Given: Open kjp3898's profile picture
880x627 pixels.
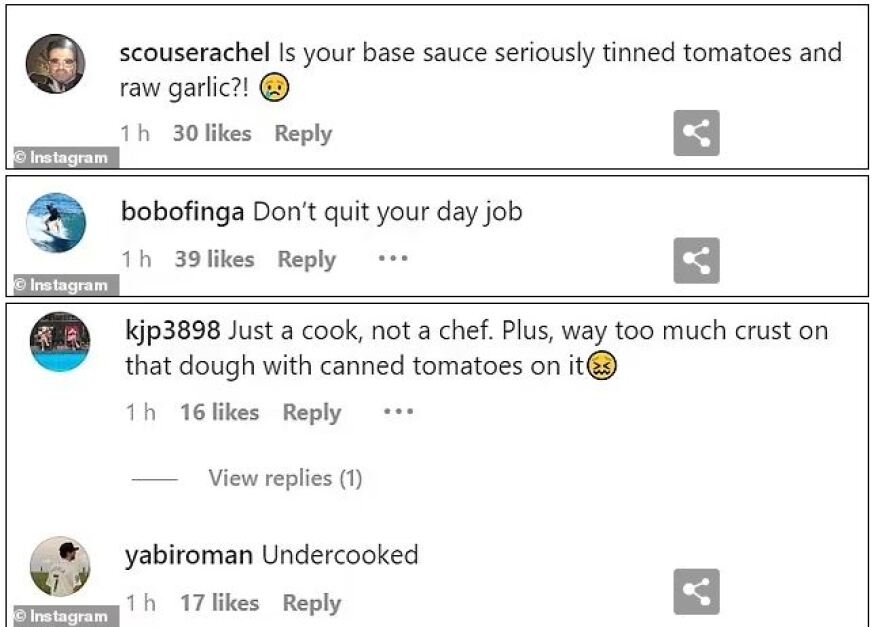Looking at the screenshot, I should pos(60,342).
